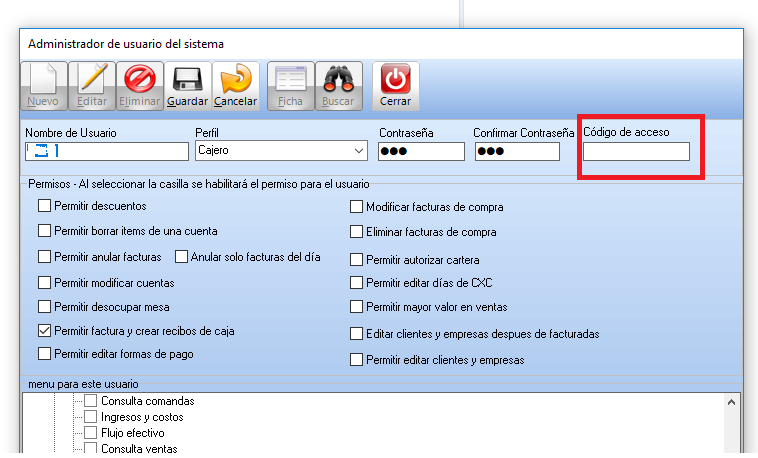The image size is (758, 458).
Task: Enable Permitir autorizar cartera
Action: (x=356, y=260)
